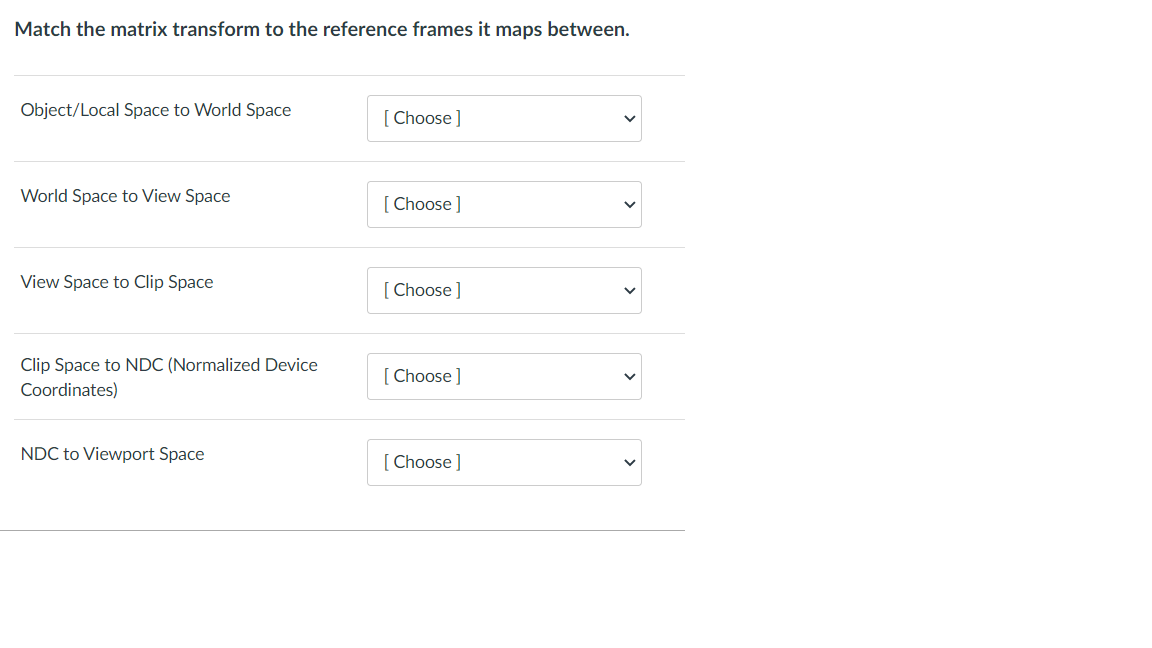1152x648 pixels.
Task: Open the dropdown for Object/Local Space to World Space
Action: 504,118
